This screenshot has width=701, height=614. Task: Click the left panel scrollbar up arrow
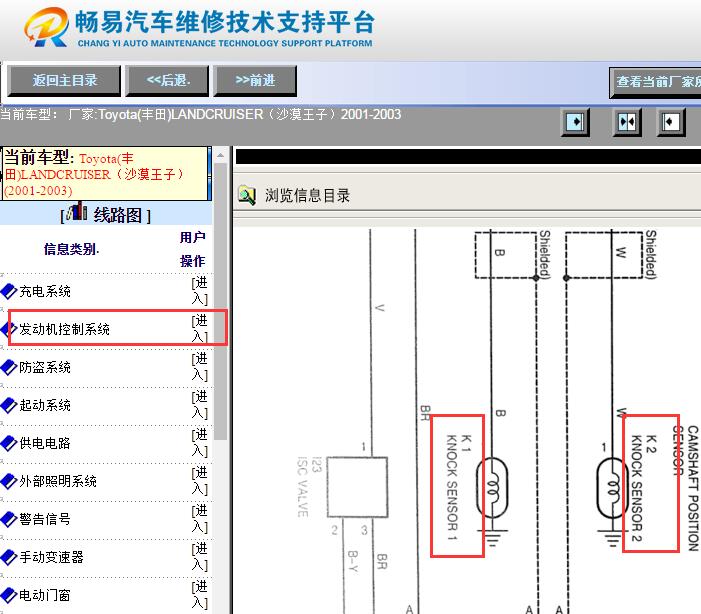[220, 156]
